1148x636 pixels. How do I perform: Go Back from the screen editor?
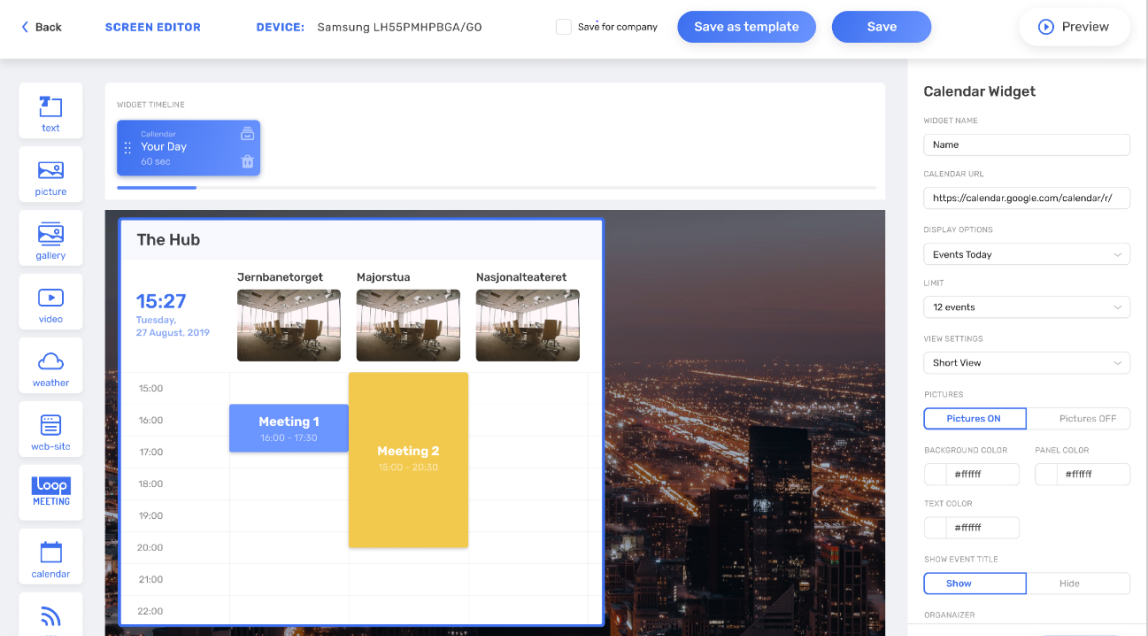point(40,27)
